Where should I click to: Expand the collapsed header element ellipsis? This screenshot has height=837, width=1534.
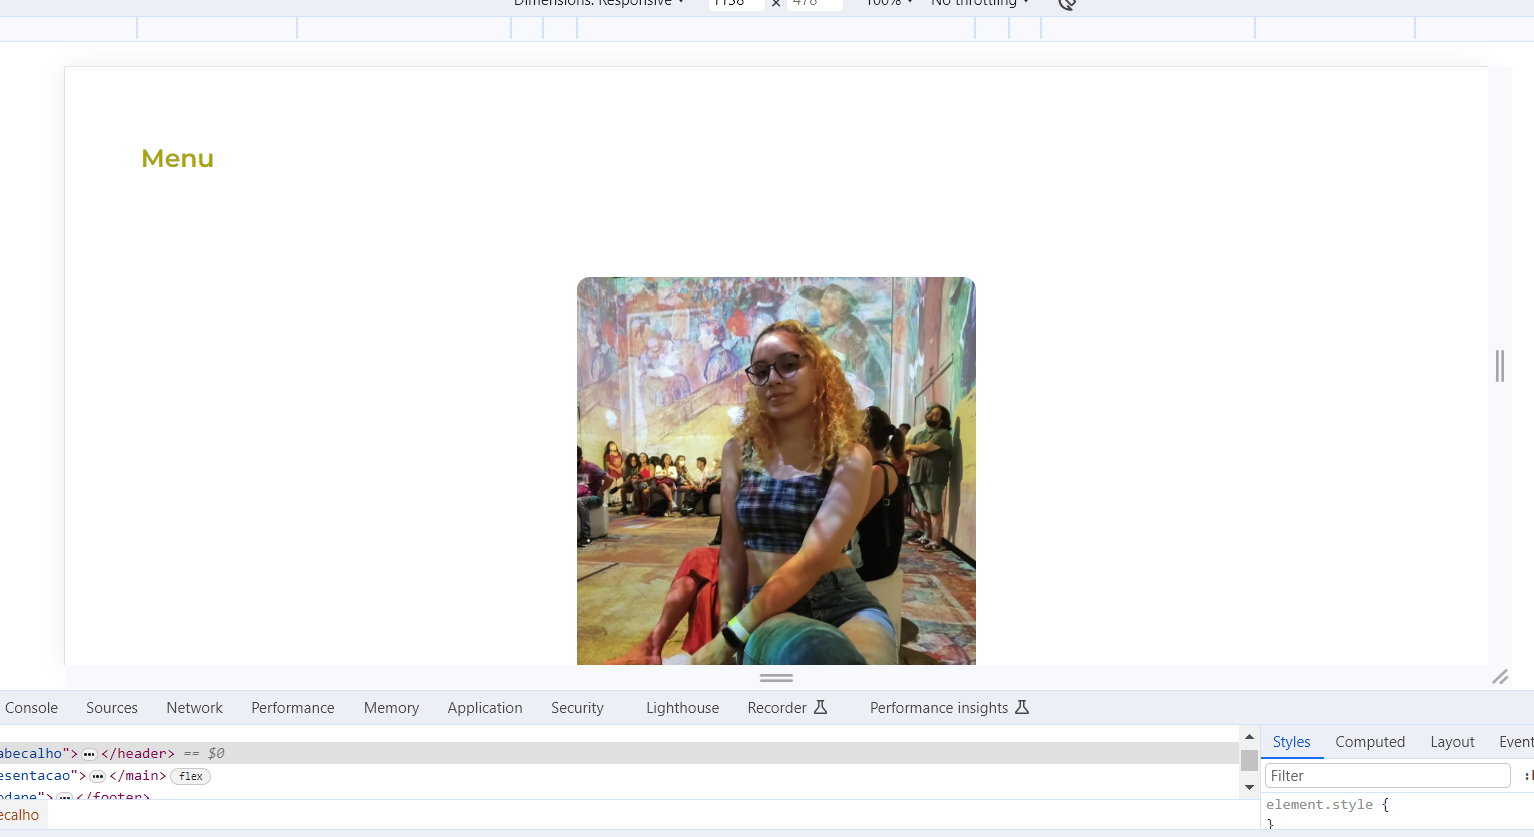(89, 754)
